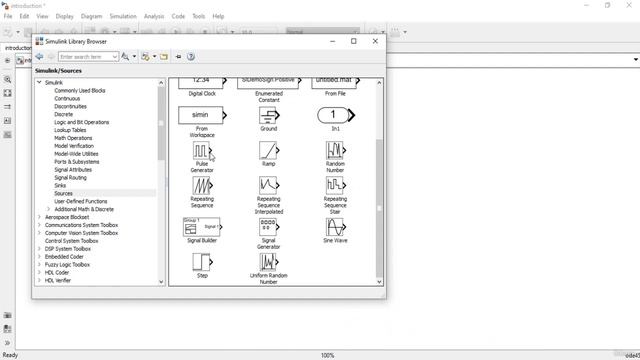
Task: Expand Additional Math & Discrete node
Action: coord(49,209)
